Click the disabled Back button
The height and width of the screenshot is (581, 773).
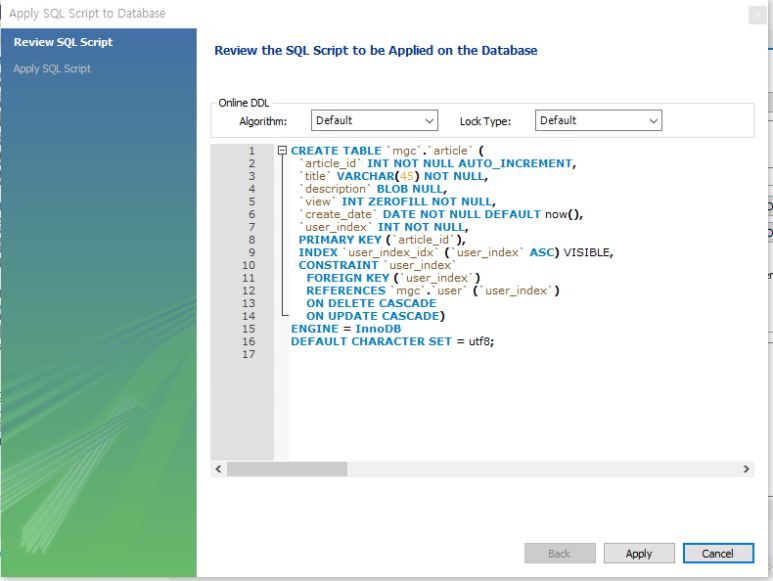click(560, 553)
